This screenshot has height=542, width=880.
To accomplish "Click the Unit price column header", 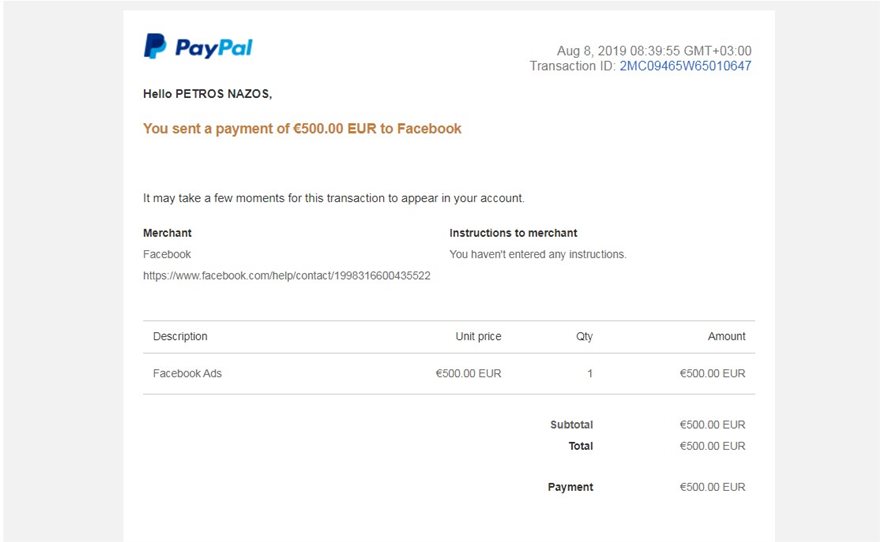I will pos(478,337).
